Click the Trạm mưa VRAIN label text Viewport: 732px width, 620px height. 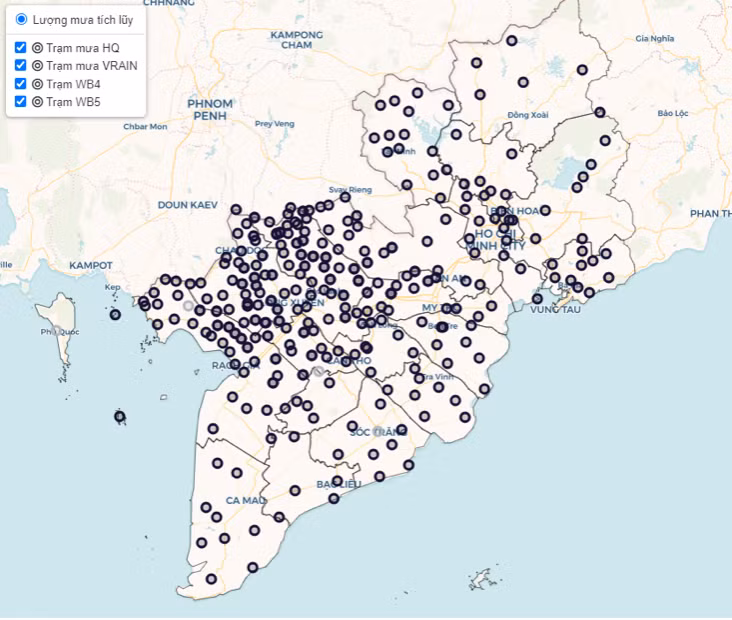tap(92, 65)
